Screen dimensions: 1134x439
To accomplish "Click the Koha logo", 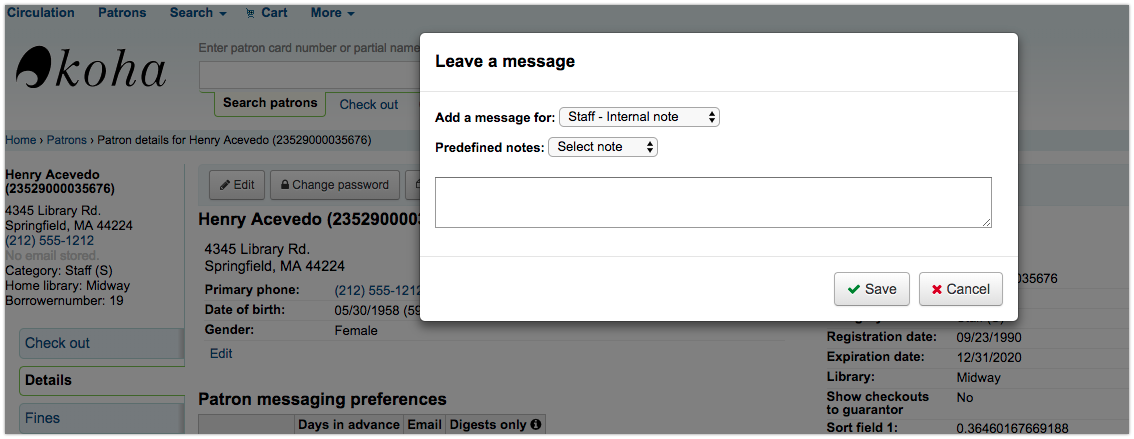I will (x=92, y=68).
